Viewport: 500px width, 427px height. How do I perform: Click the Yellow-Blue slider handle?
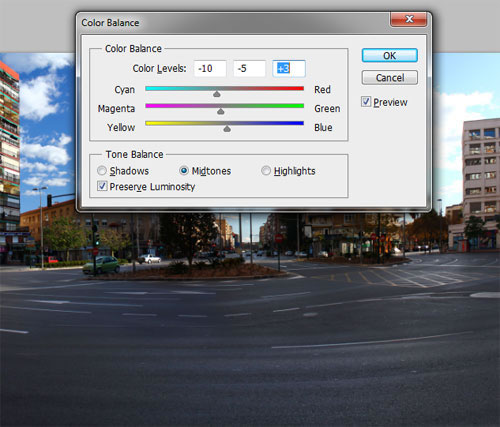tap(227, 128)
